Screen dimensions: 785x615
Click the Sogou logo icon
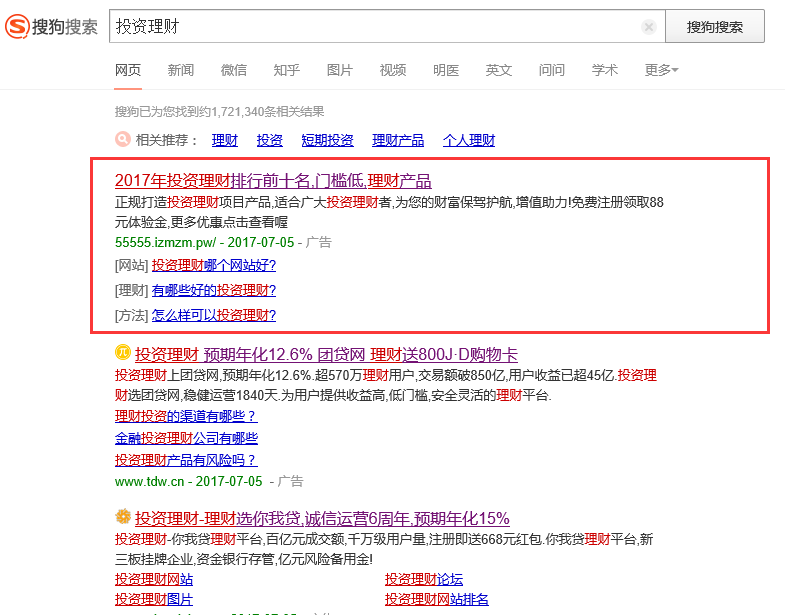[17, 27]
